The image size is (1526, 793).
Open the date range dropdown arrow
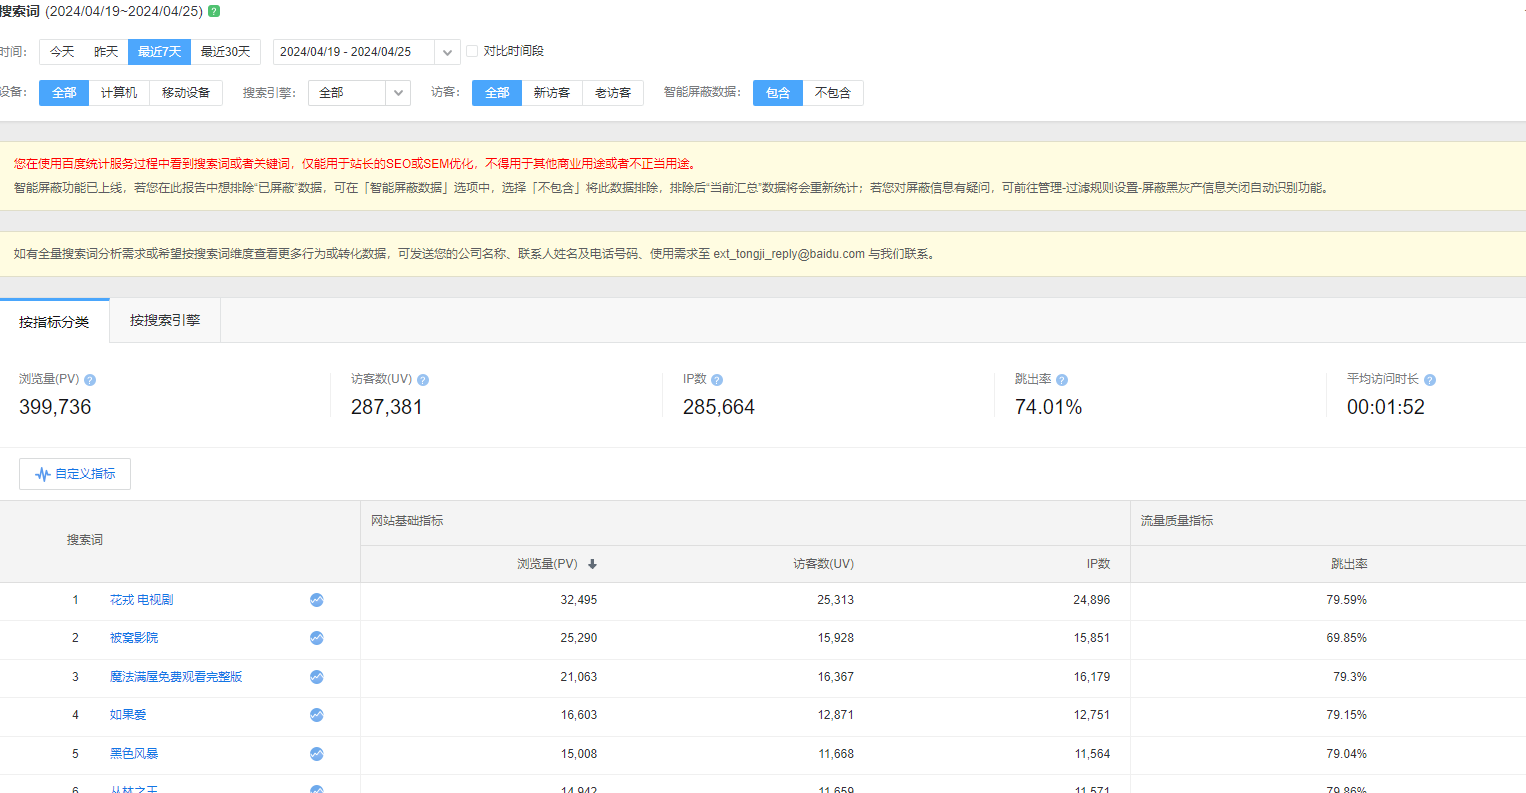447,52
